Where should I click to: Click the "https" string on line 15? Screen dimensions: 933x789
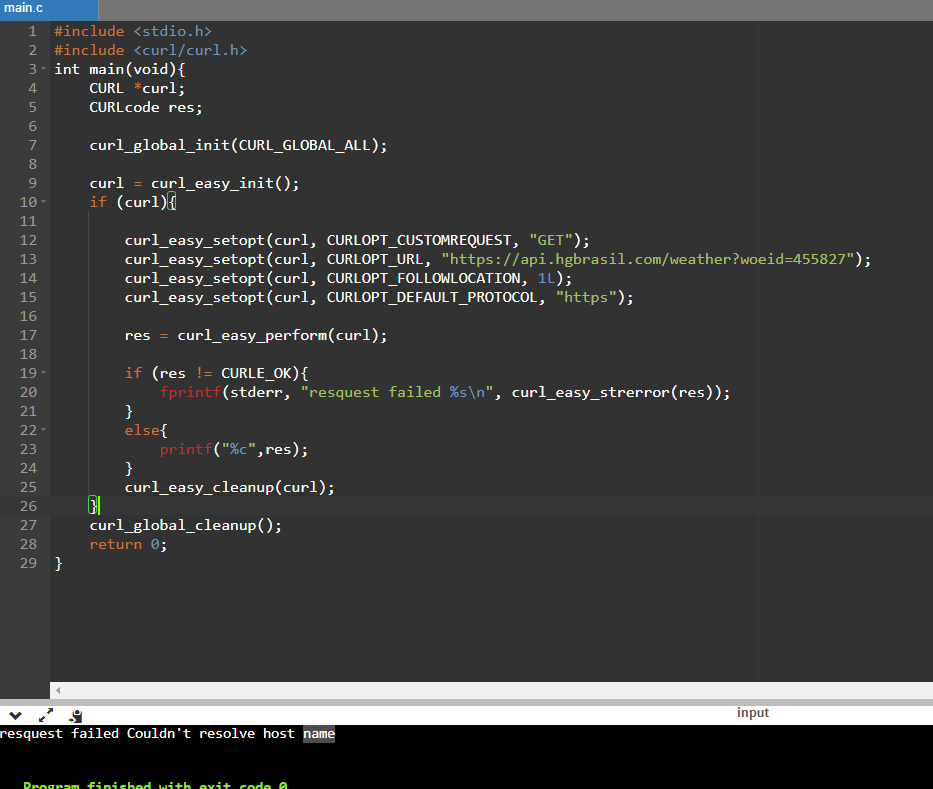pyautogui.click(x=586, y=298)
